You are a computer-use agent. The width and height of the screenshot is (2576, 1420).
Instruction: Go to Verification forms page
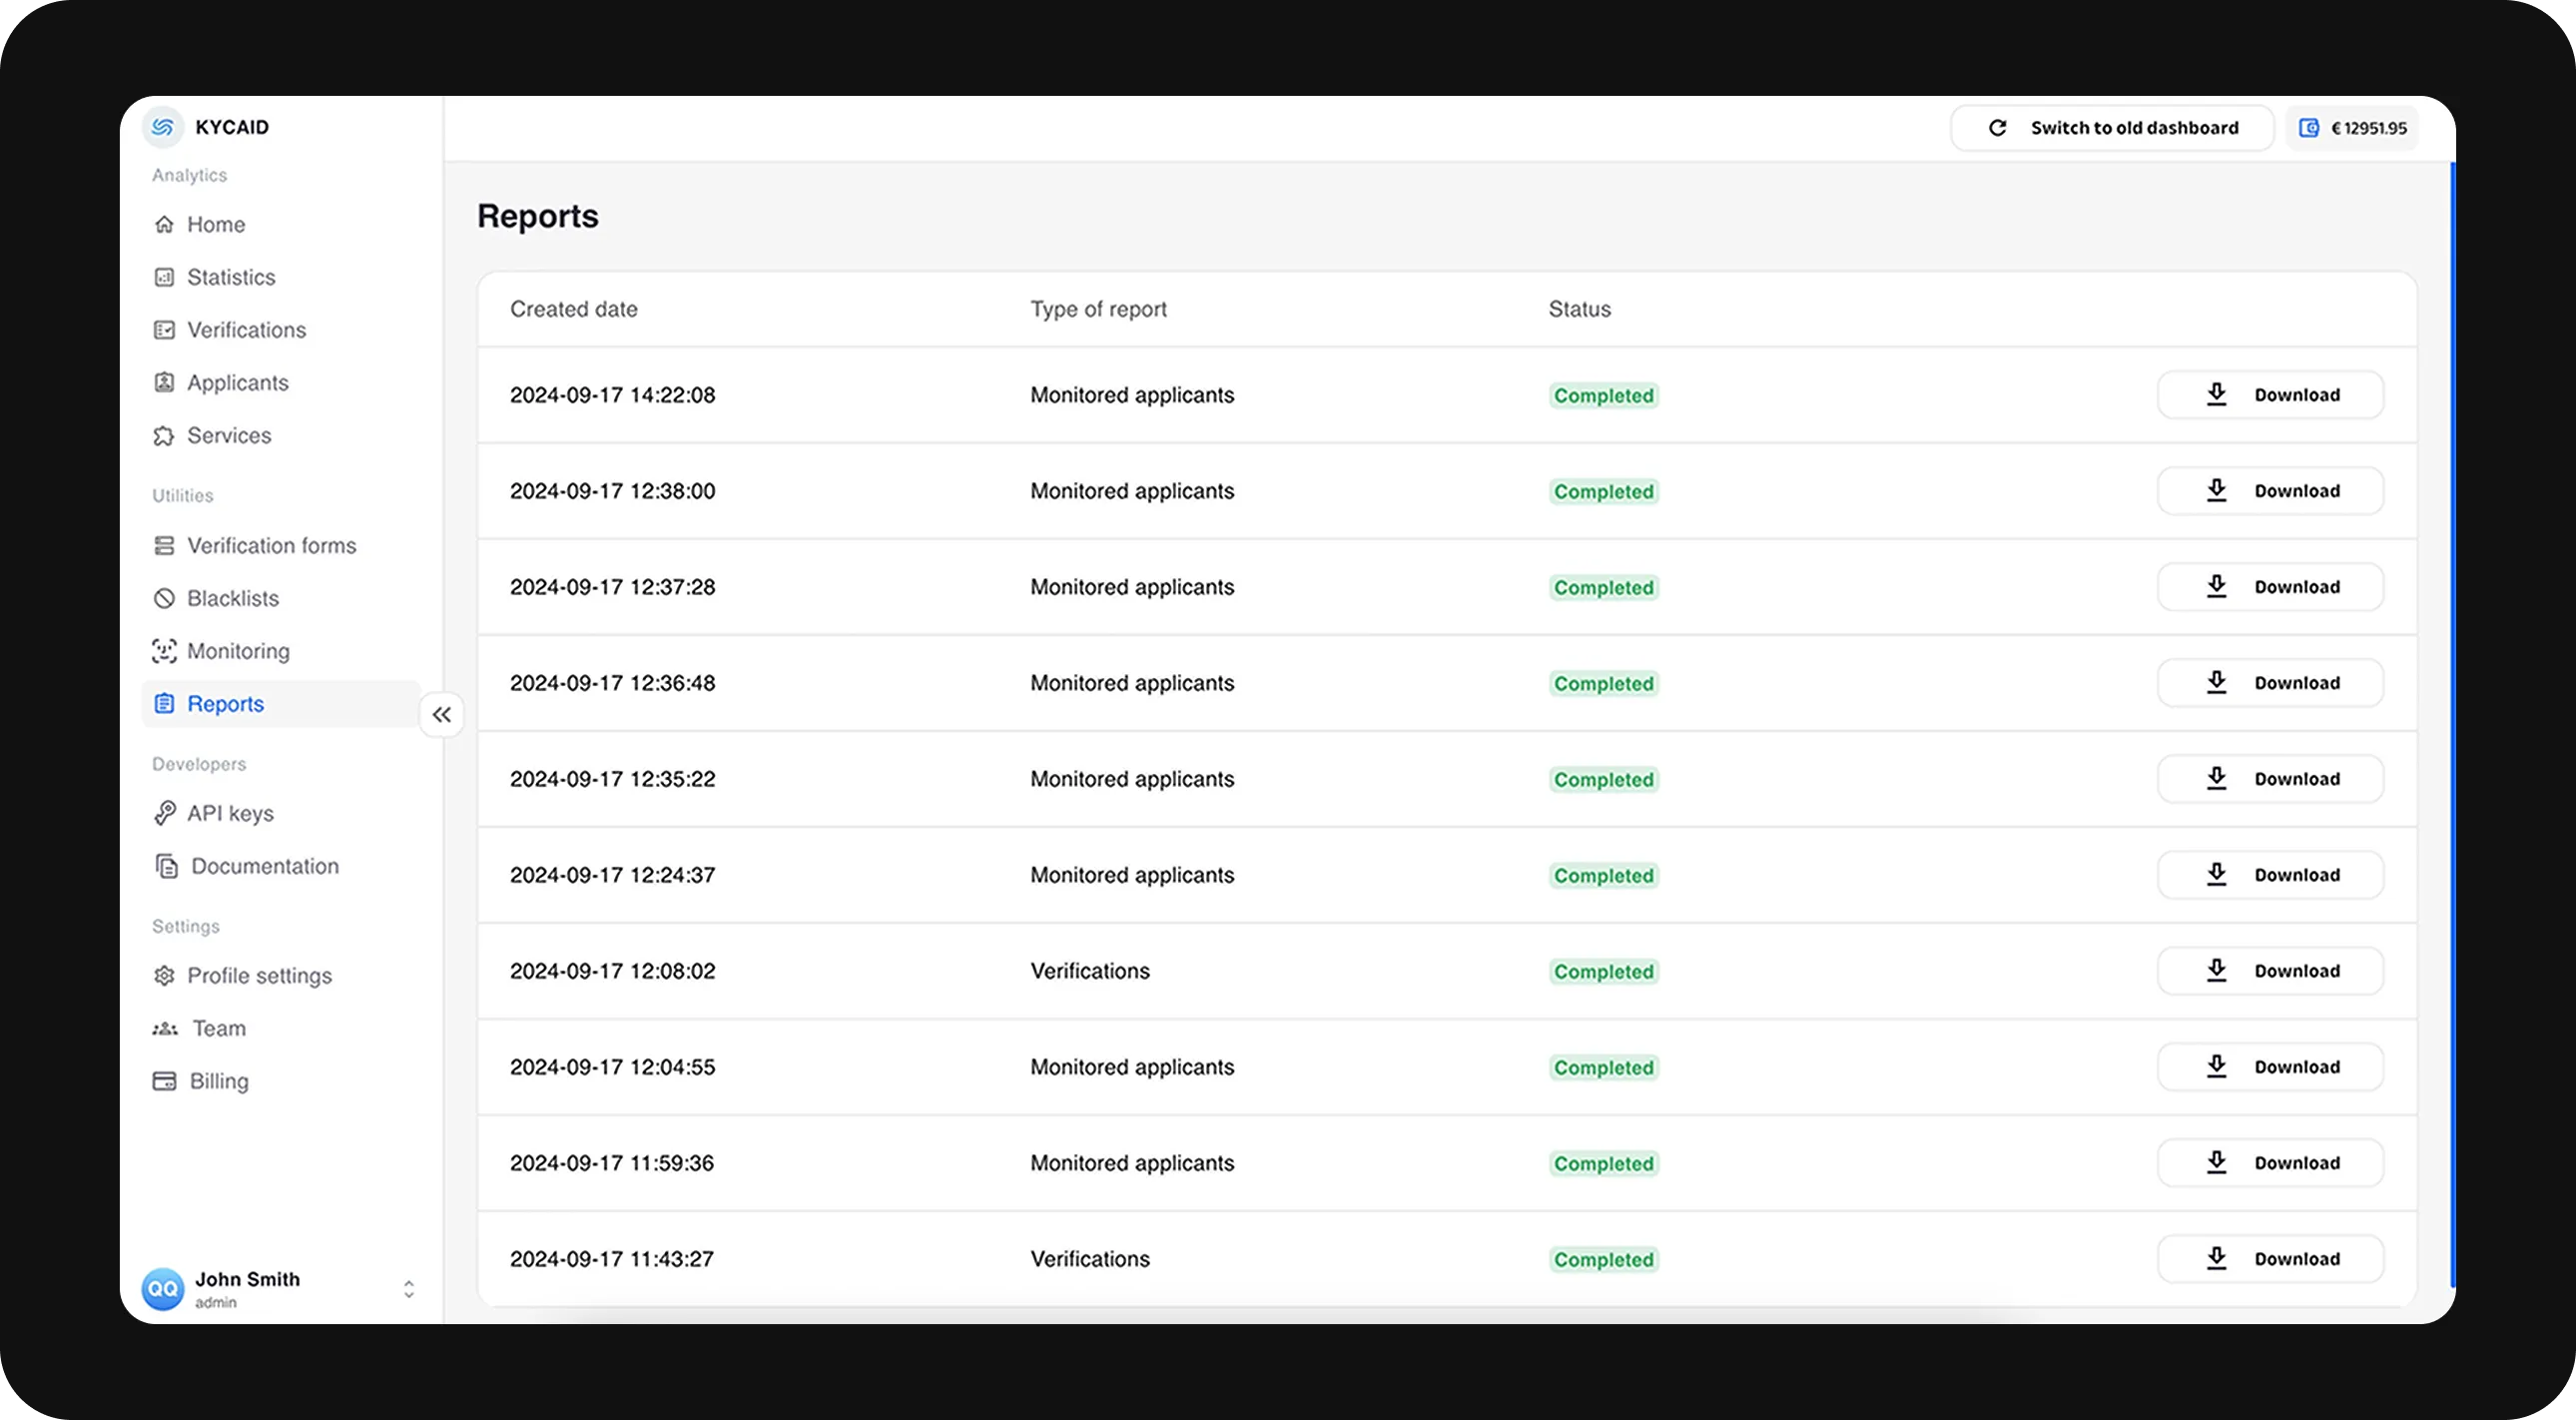(x=271, y=546)
